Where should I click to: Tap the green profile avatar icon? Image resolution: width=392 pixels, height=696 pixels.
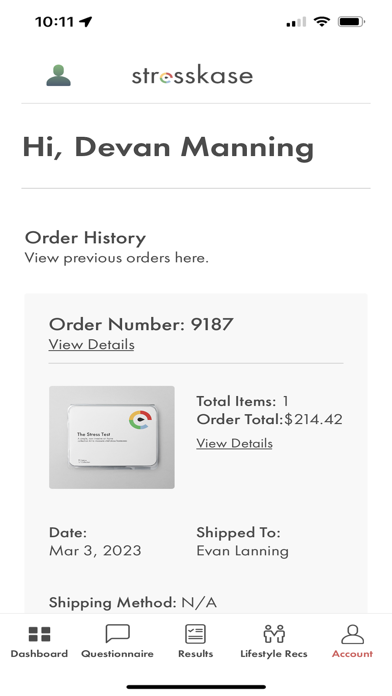coord(59,75)
